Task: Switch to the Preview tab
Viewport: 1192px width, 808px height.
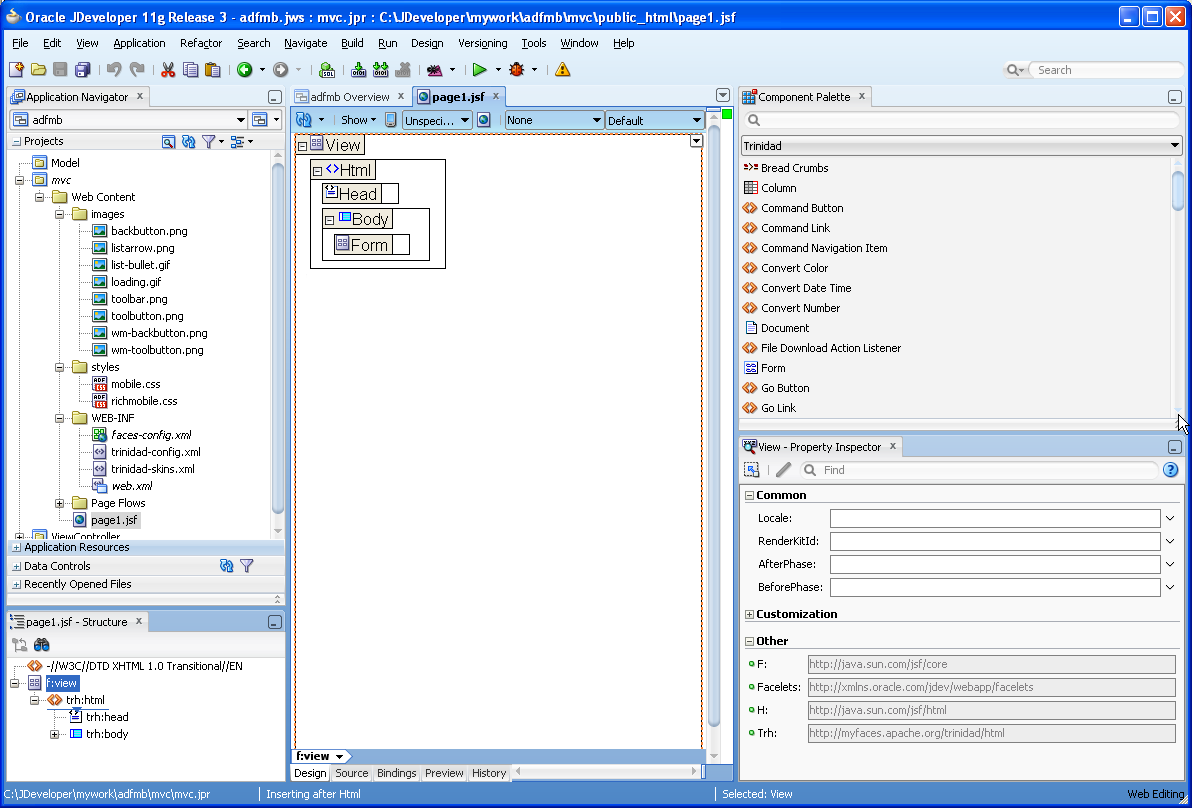Action: (x=444, y=773)
